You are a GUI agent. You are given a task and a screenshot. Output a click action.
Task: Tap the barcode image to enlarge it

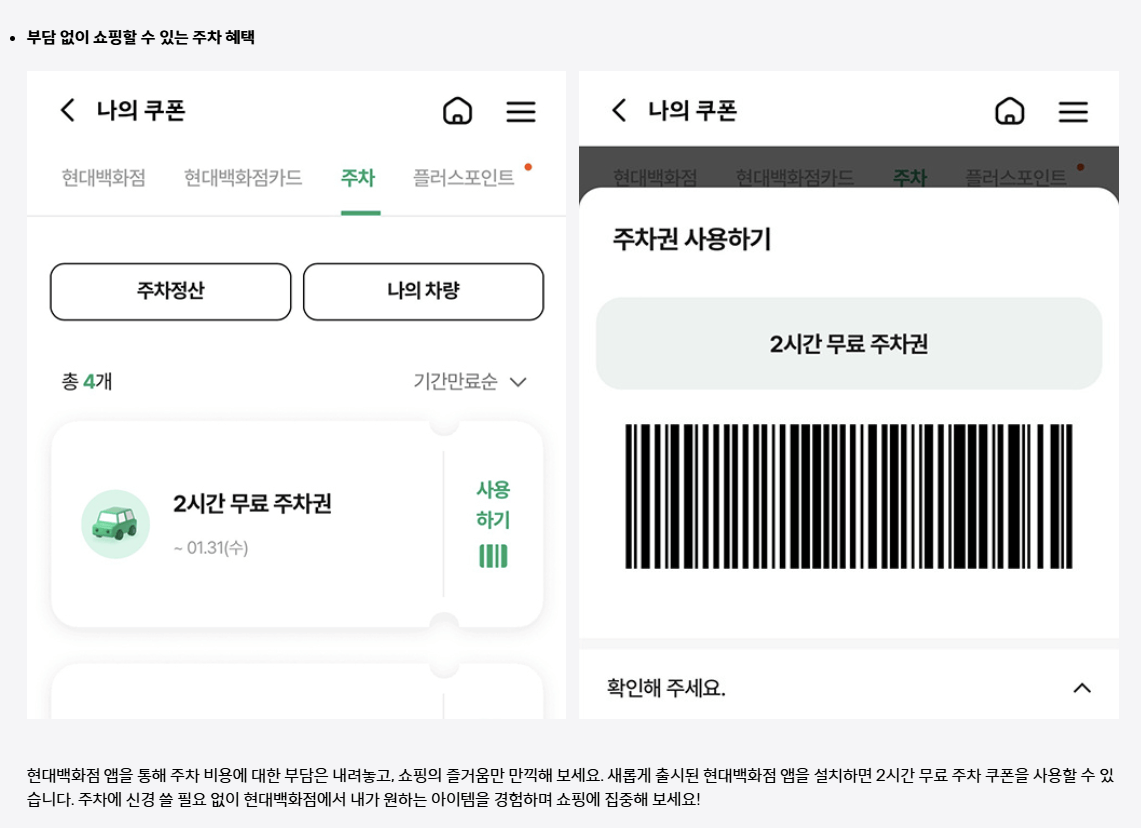point(849,495)
